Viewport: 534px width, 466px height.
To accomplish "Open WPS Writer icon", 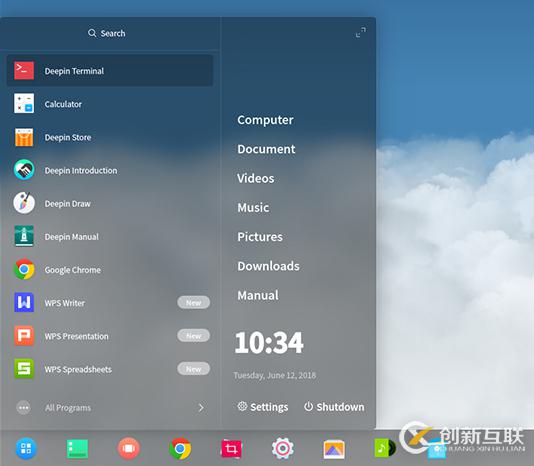I will (x=24, y=302).
